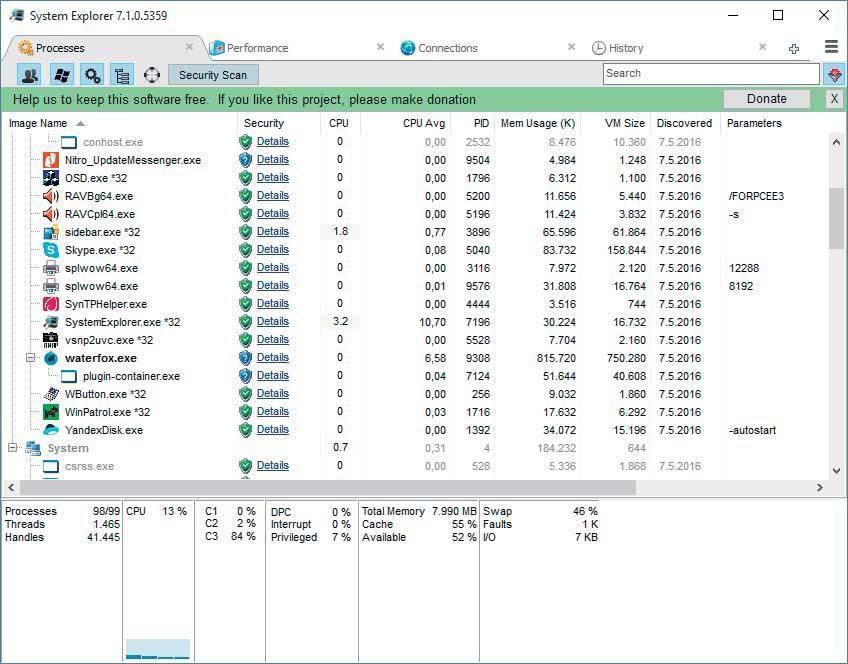Click the vsnp2uvc.exe camera icon
The width and height of the screenshot is (848, 664).
tap(51, 340)
